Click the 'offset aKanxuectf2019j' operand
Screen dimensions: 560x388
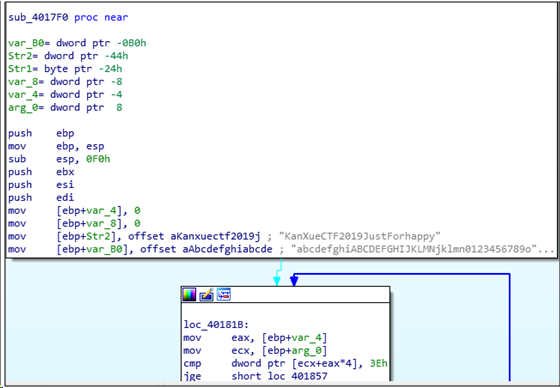194,236
